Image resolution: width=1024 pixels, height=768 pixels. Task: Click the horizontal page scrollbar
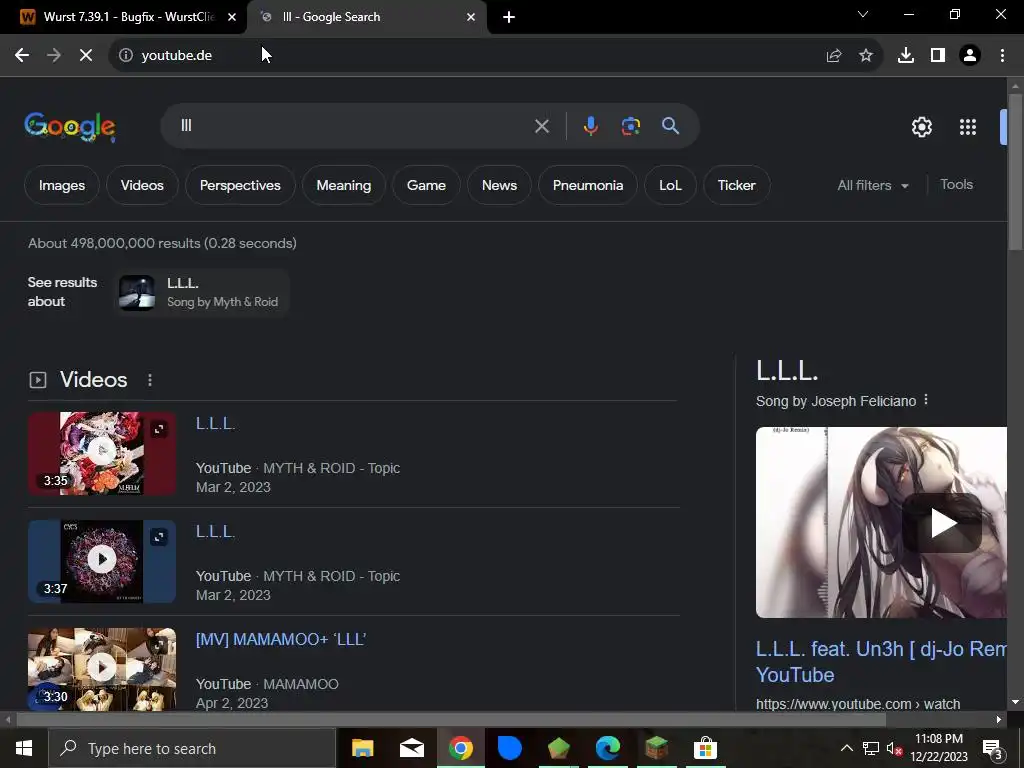451,720
